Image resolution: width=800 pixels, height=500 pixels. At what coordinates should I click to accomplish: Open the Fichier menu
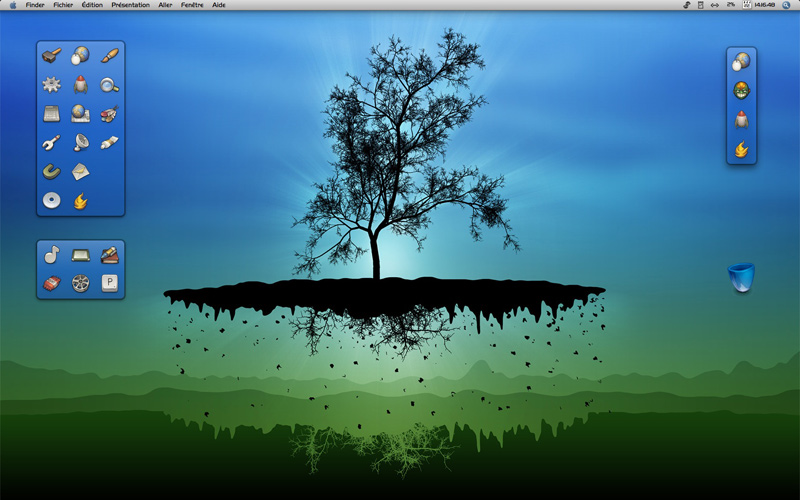pyautogui.click(x=63, y=5)
